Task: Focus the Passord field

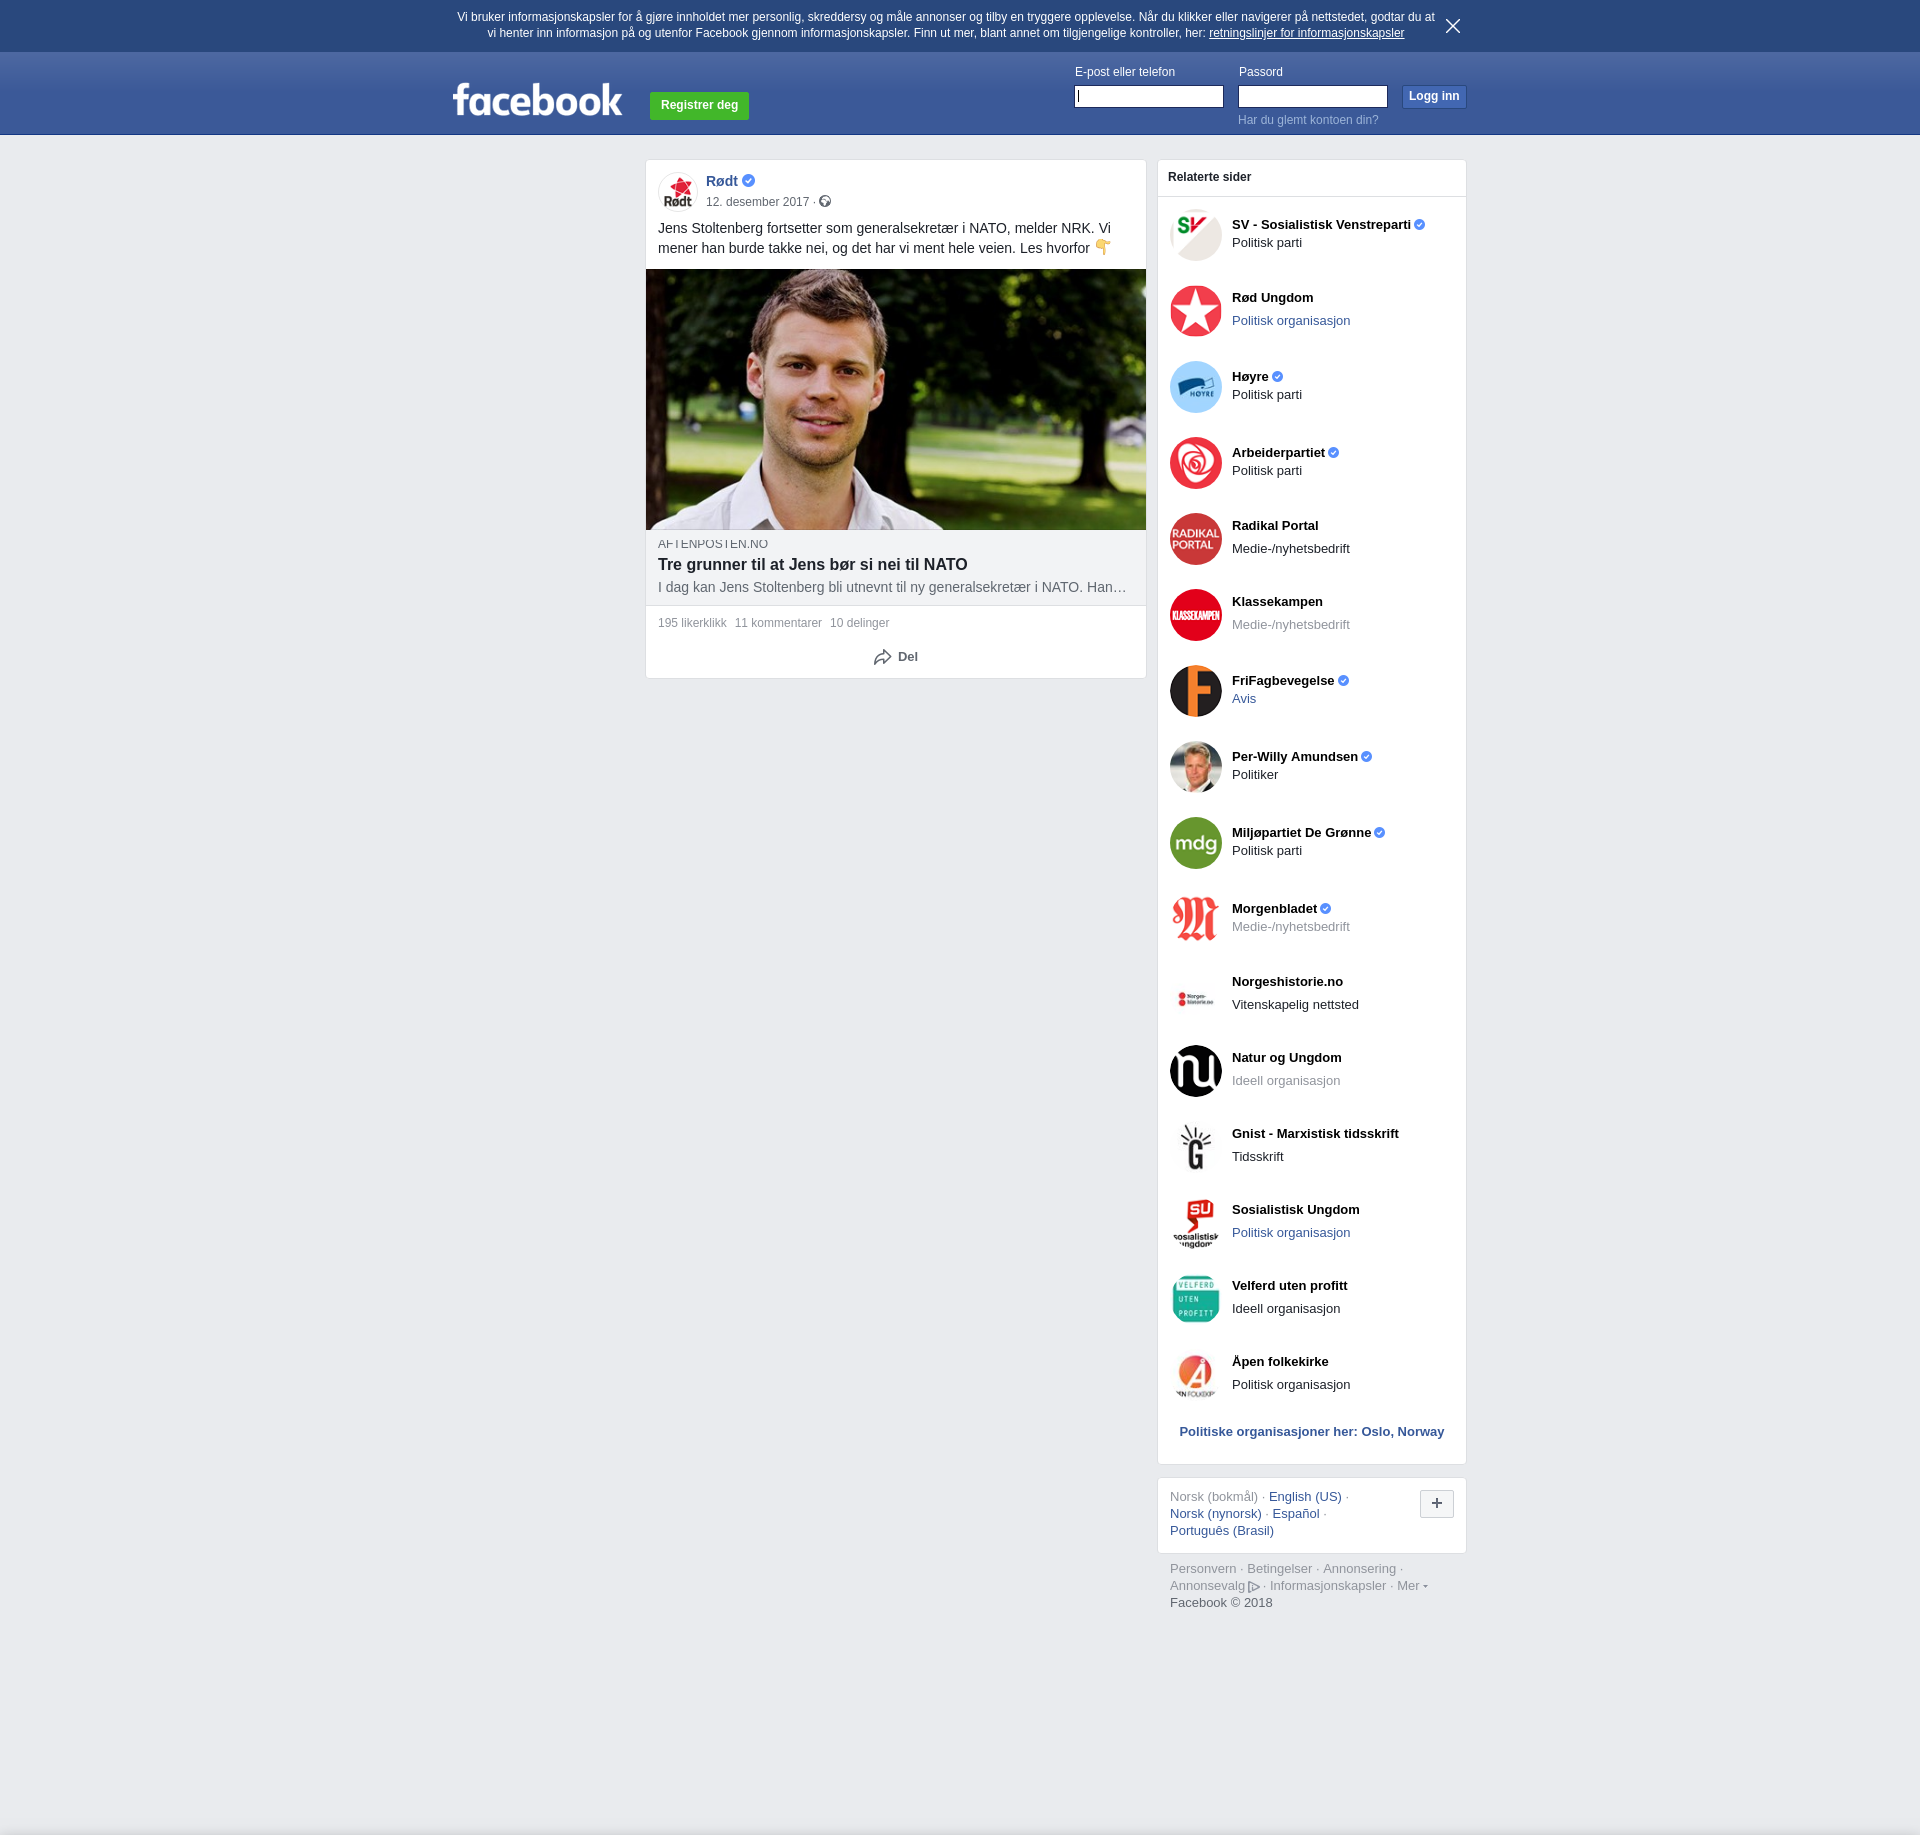Action: coord(1313,96)
